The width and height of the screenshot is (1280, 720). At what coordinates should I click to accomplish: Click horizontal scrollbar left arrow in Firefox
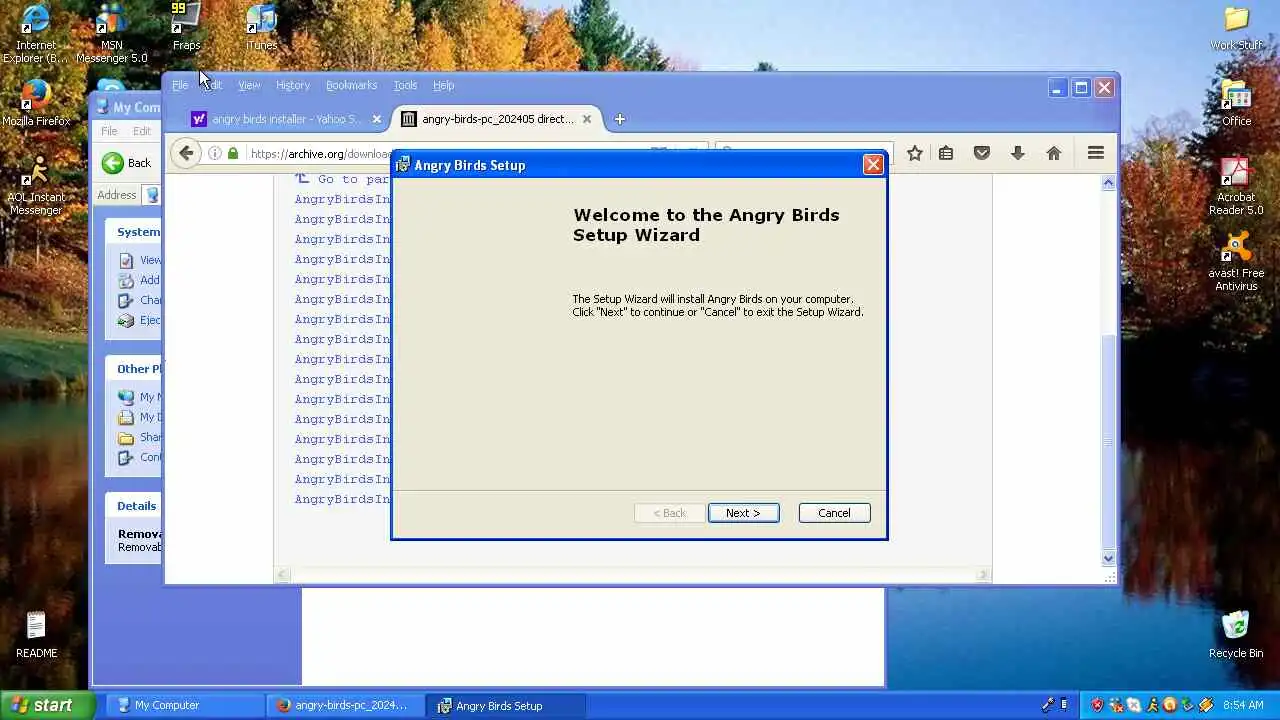[282, 575]
